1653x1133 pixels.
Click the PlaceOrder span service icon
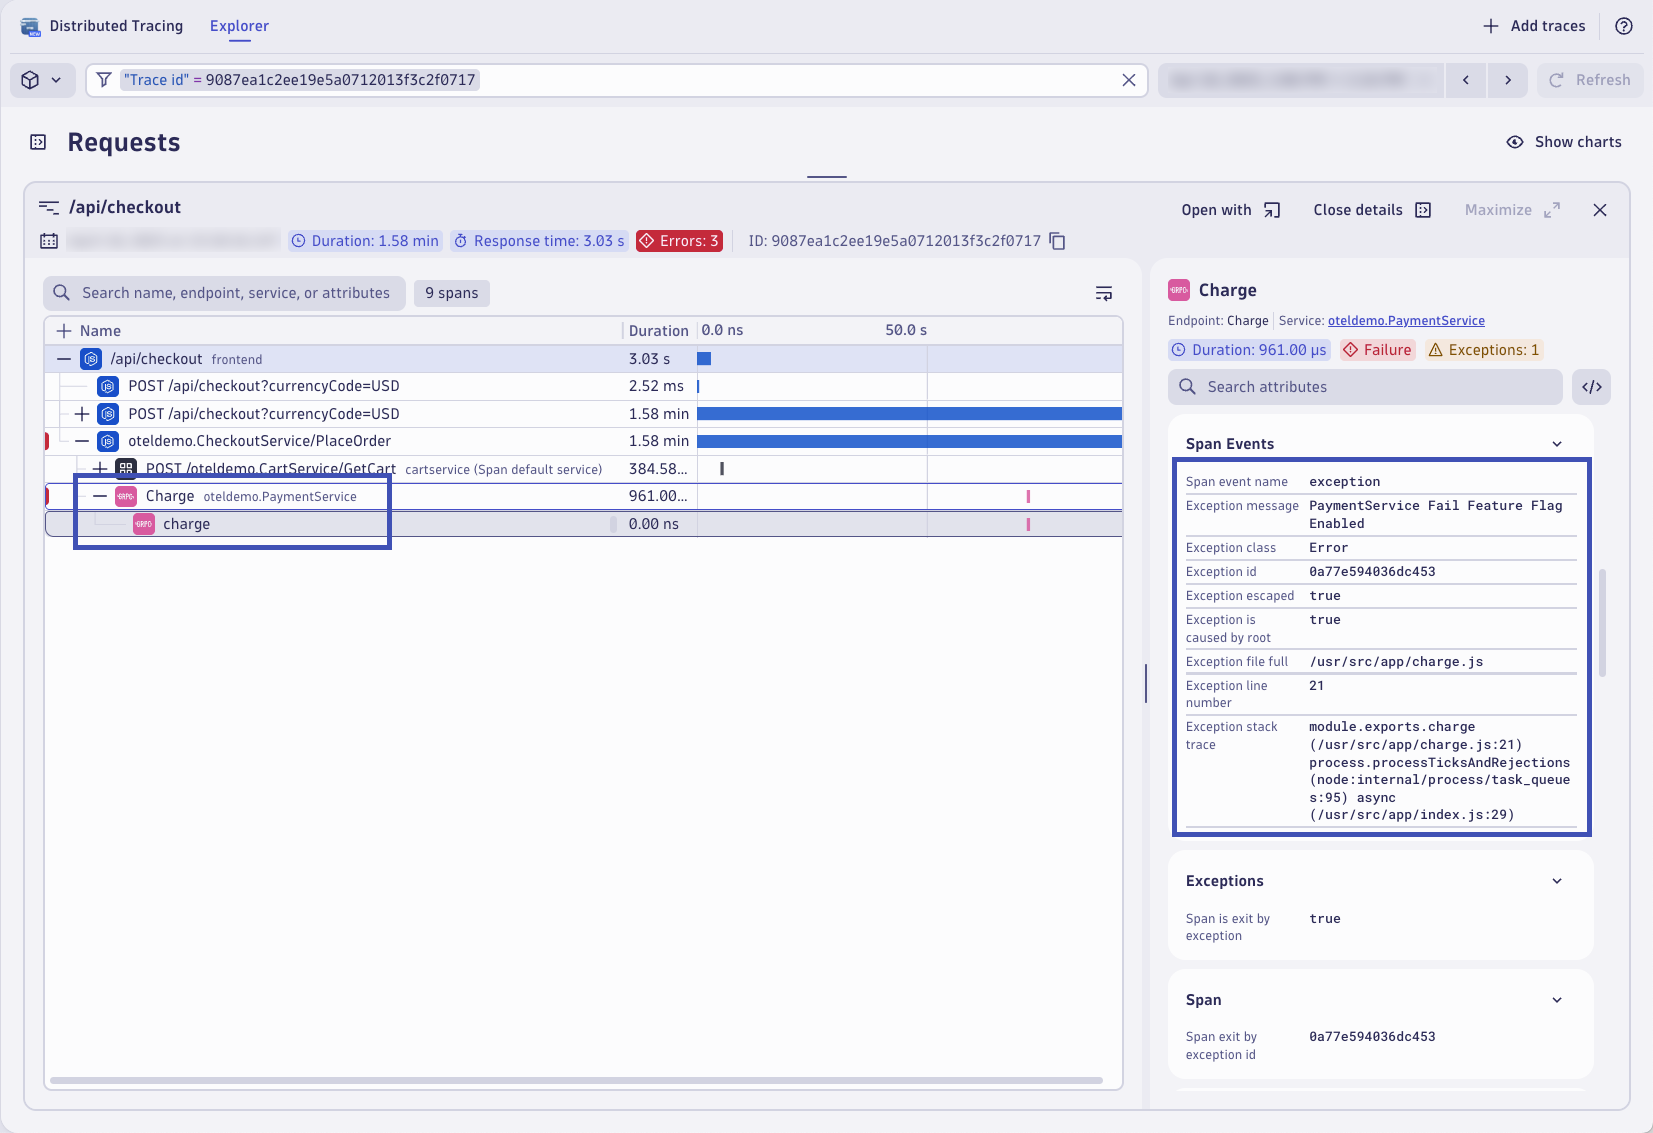[x=108, y=441]
